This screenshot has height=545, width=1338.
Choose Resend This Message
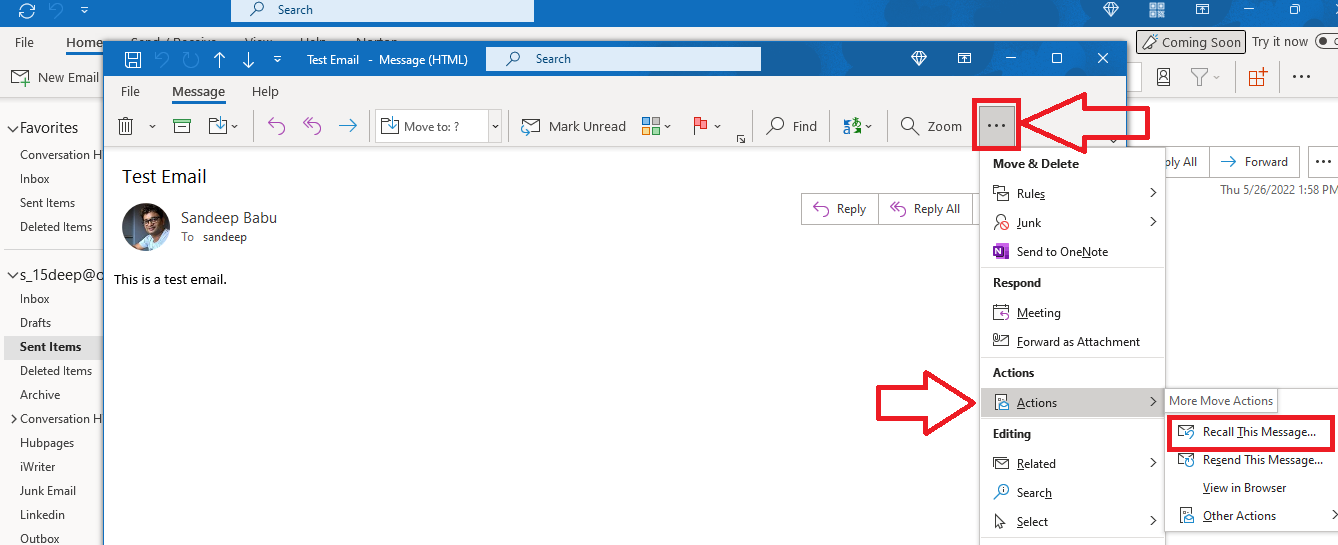coord(1253,460)
